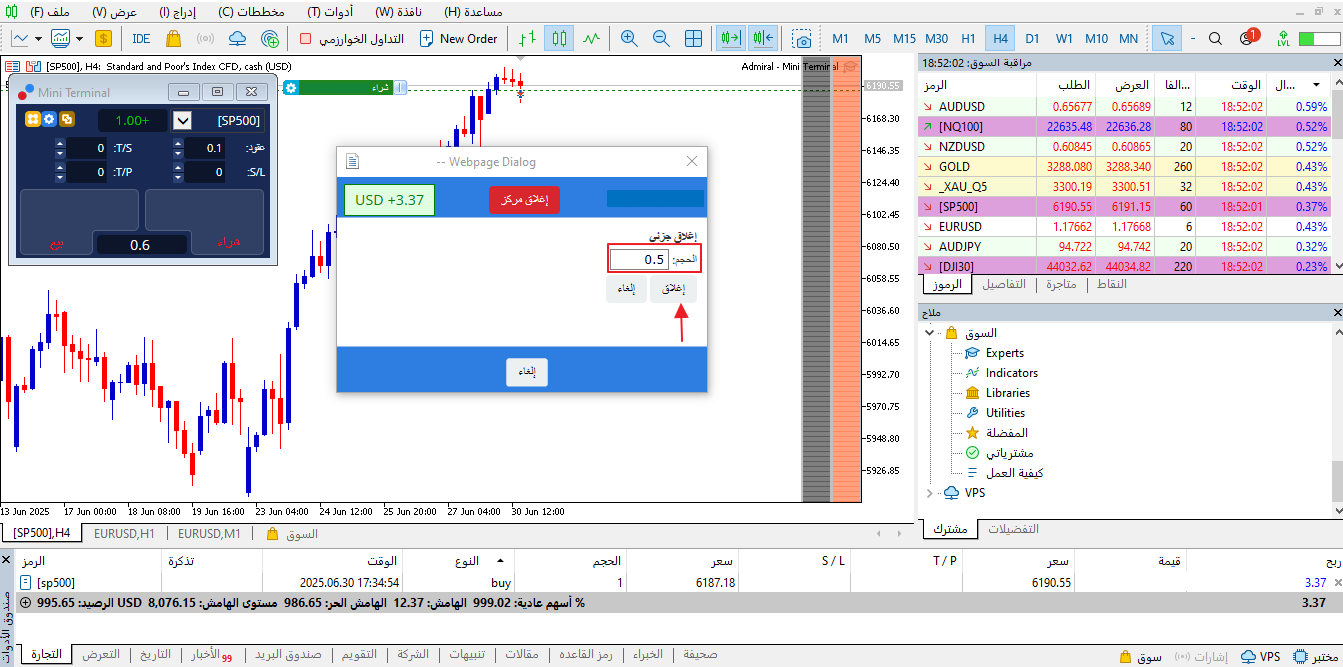Open the IDE MetaEditor icon
Image resolution: width=1343 pixels, height=667 pixels.
click(141, 39)
